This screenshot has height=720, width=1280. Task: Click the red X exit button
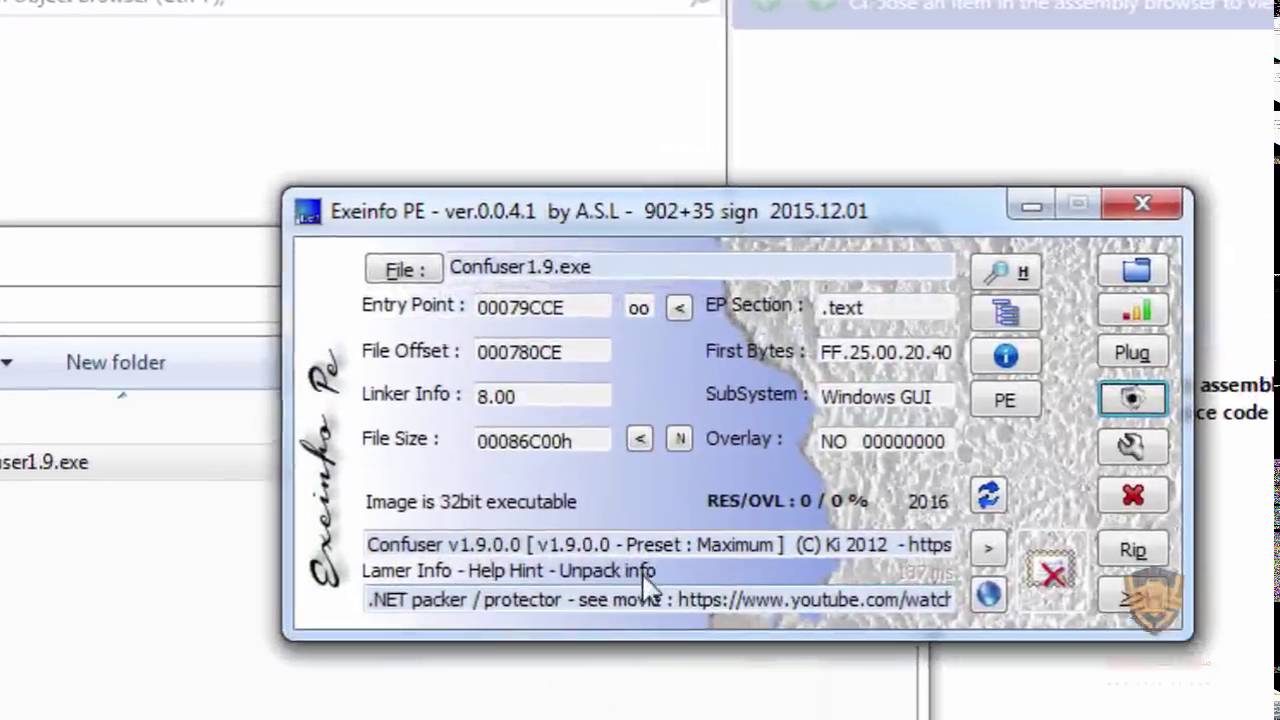pyautogui.click(x=1132, y=496)
